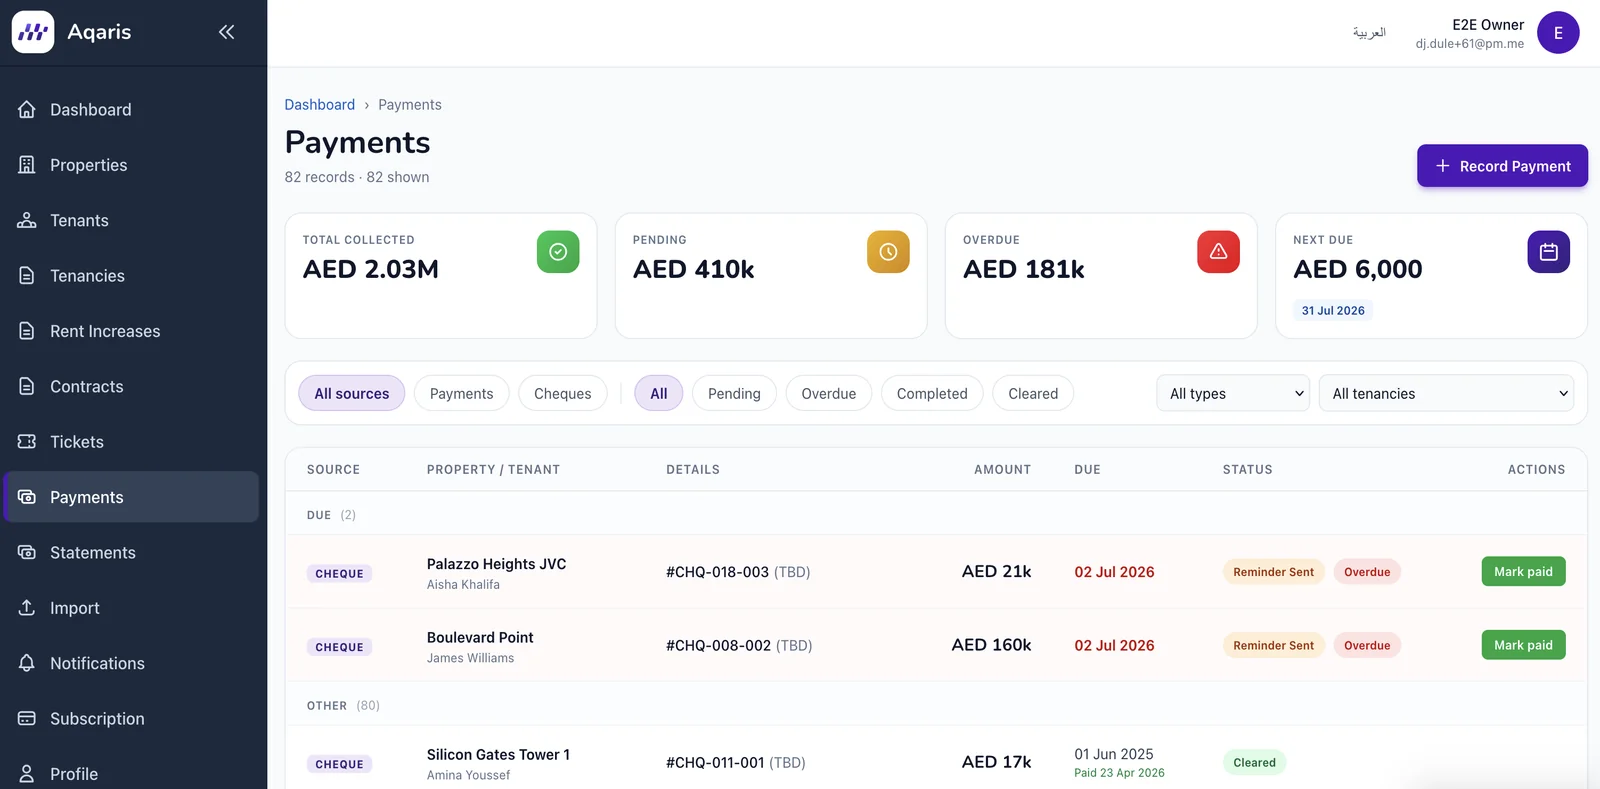Click the purple Next Due calendar icon
Image resolution: width=1600 pixels, height=789 pixels.
point(1548,252)
